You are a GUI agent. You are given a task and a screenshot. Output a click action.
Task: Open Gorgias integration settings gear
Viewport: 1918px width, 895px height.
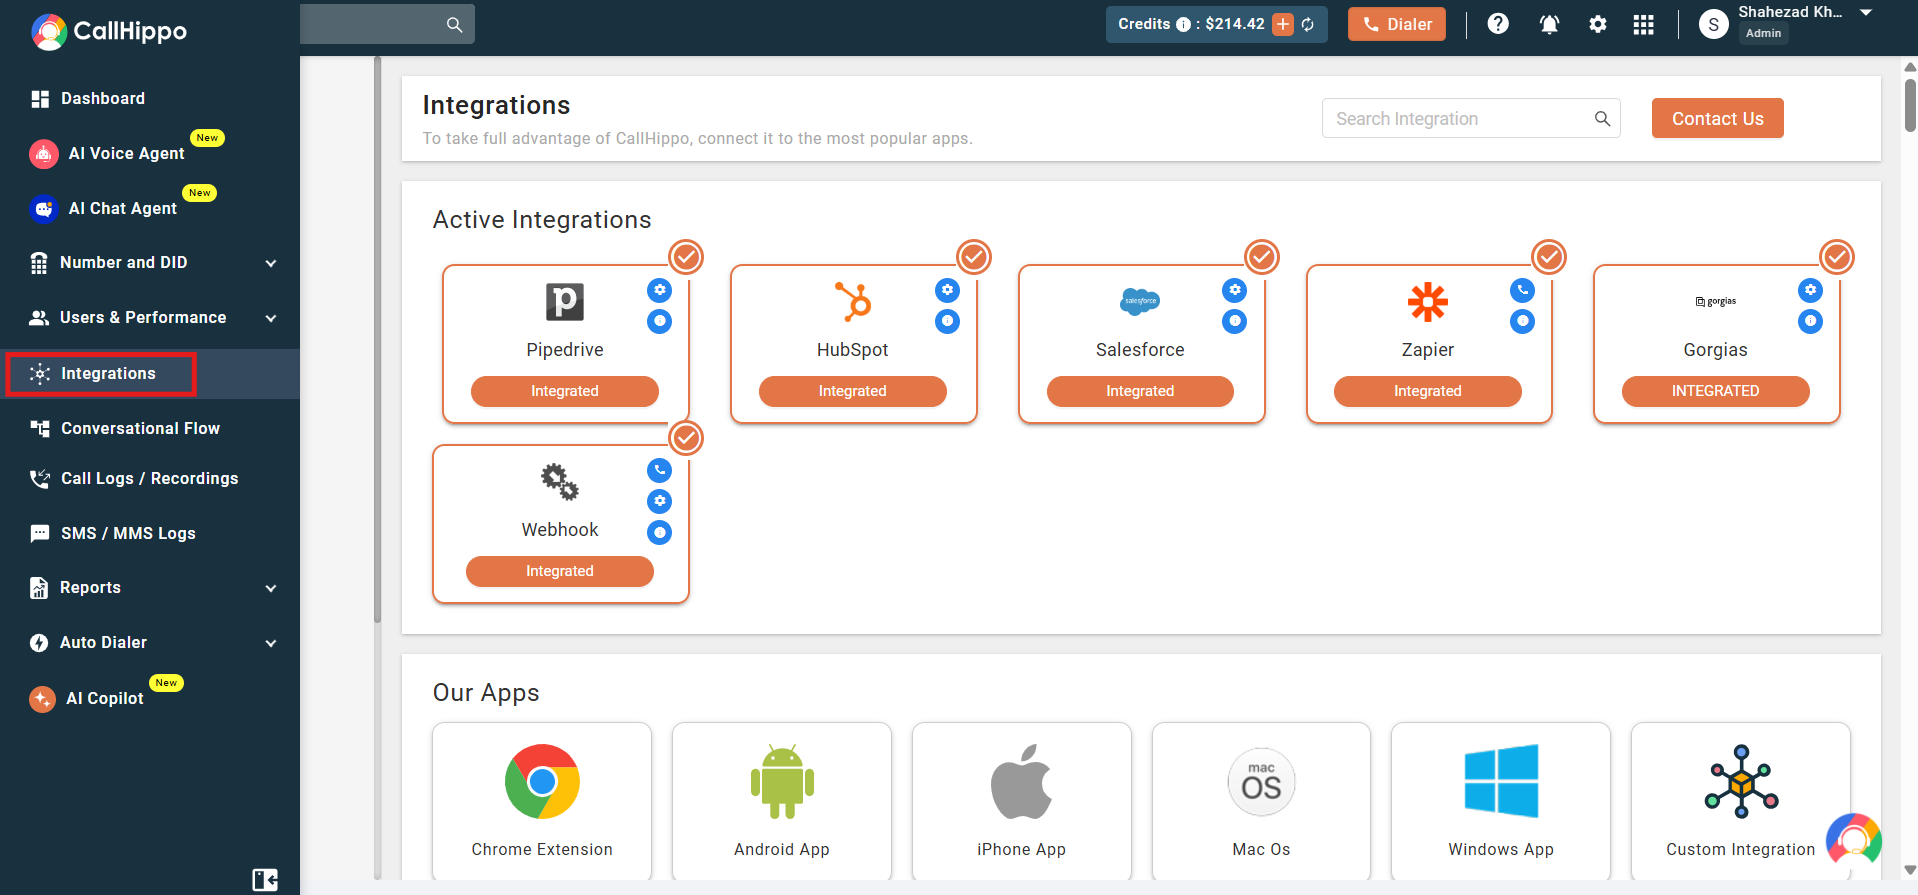1810,290
